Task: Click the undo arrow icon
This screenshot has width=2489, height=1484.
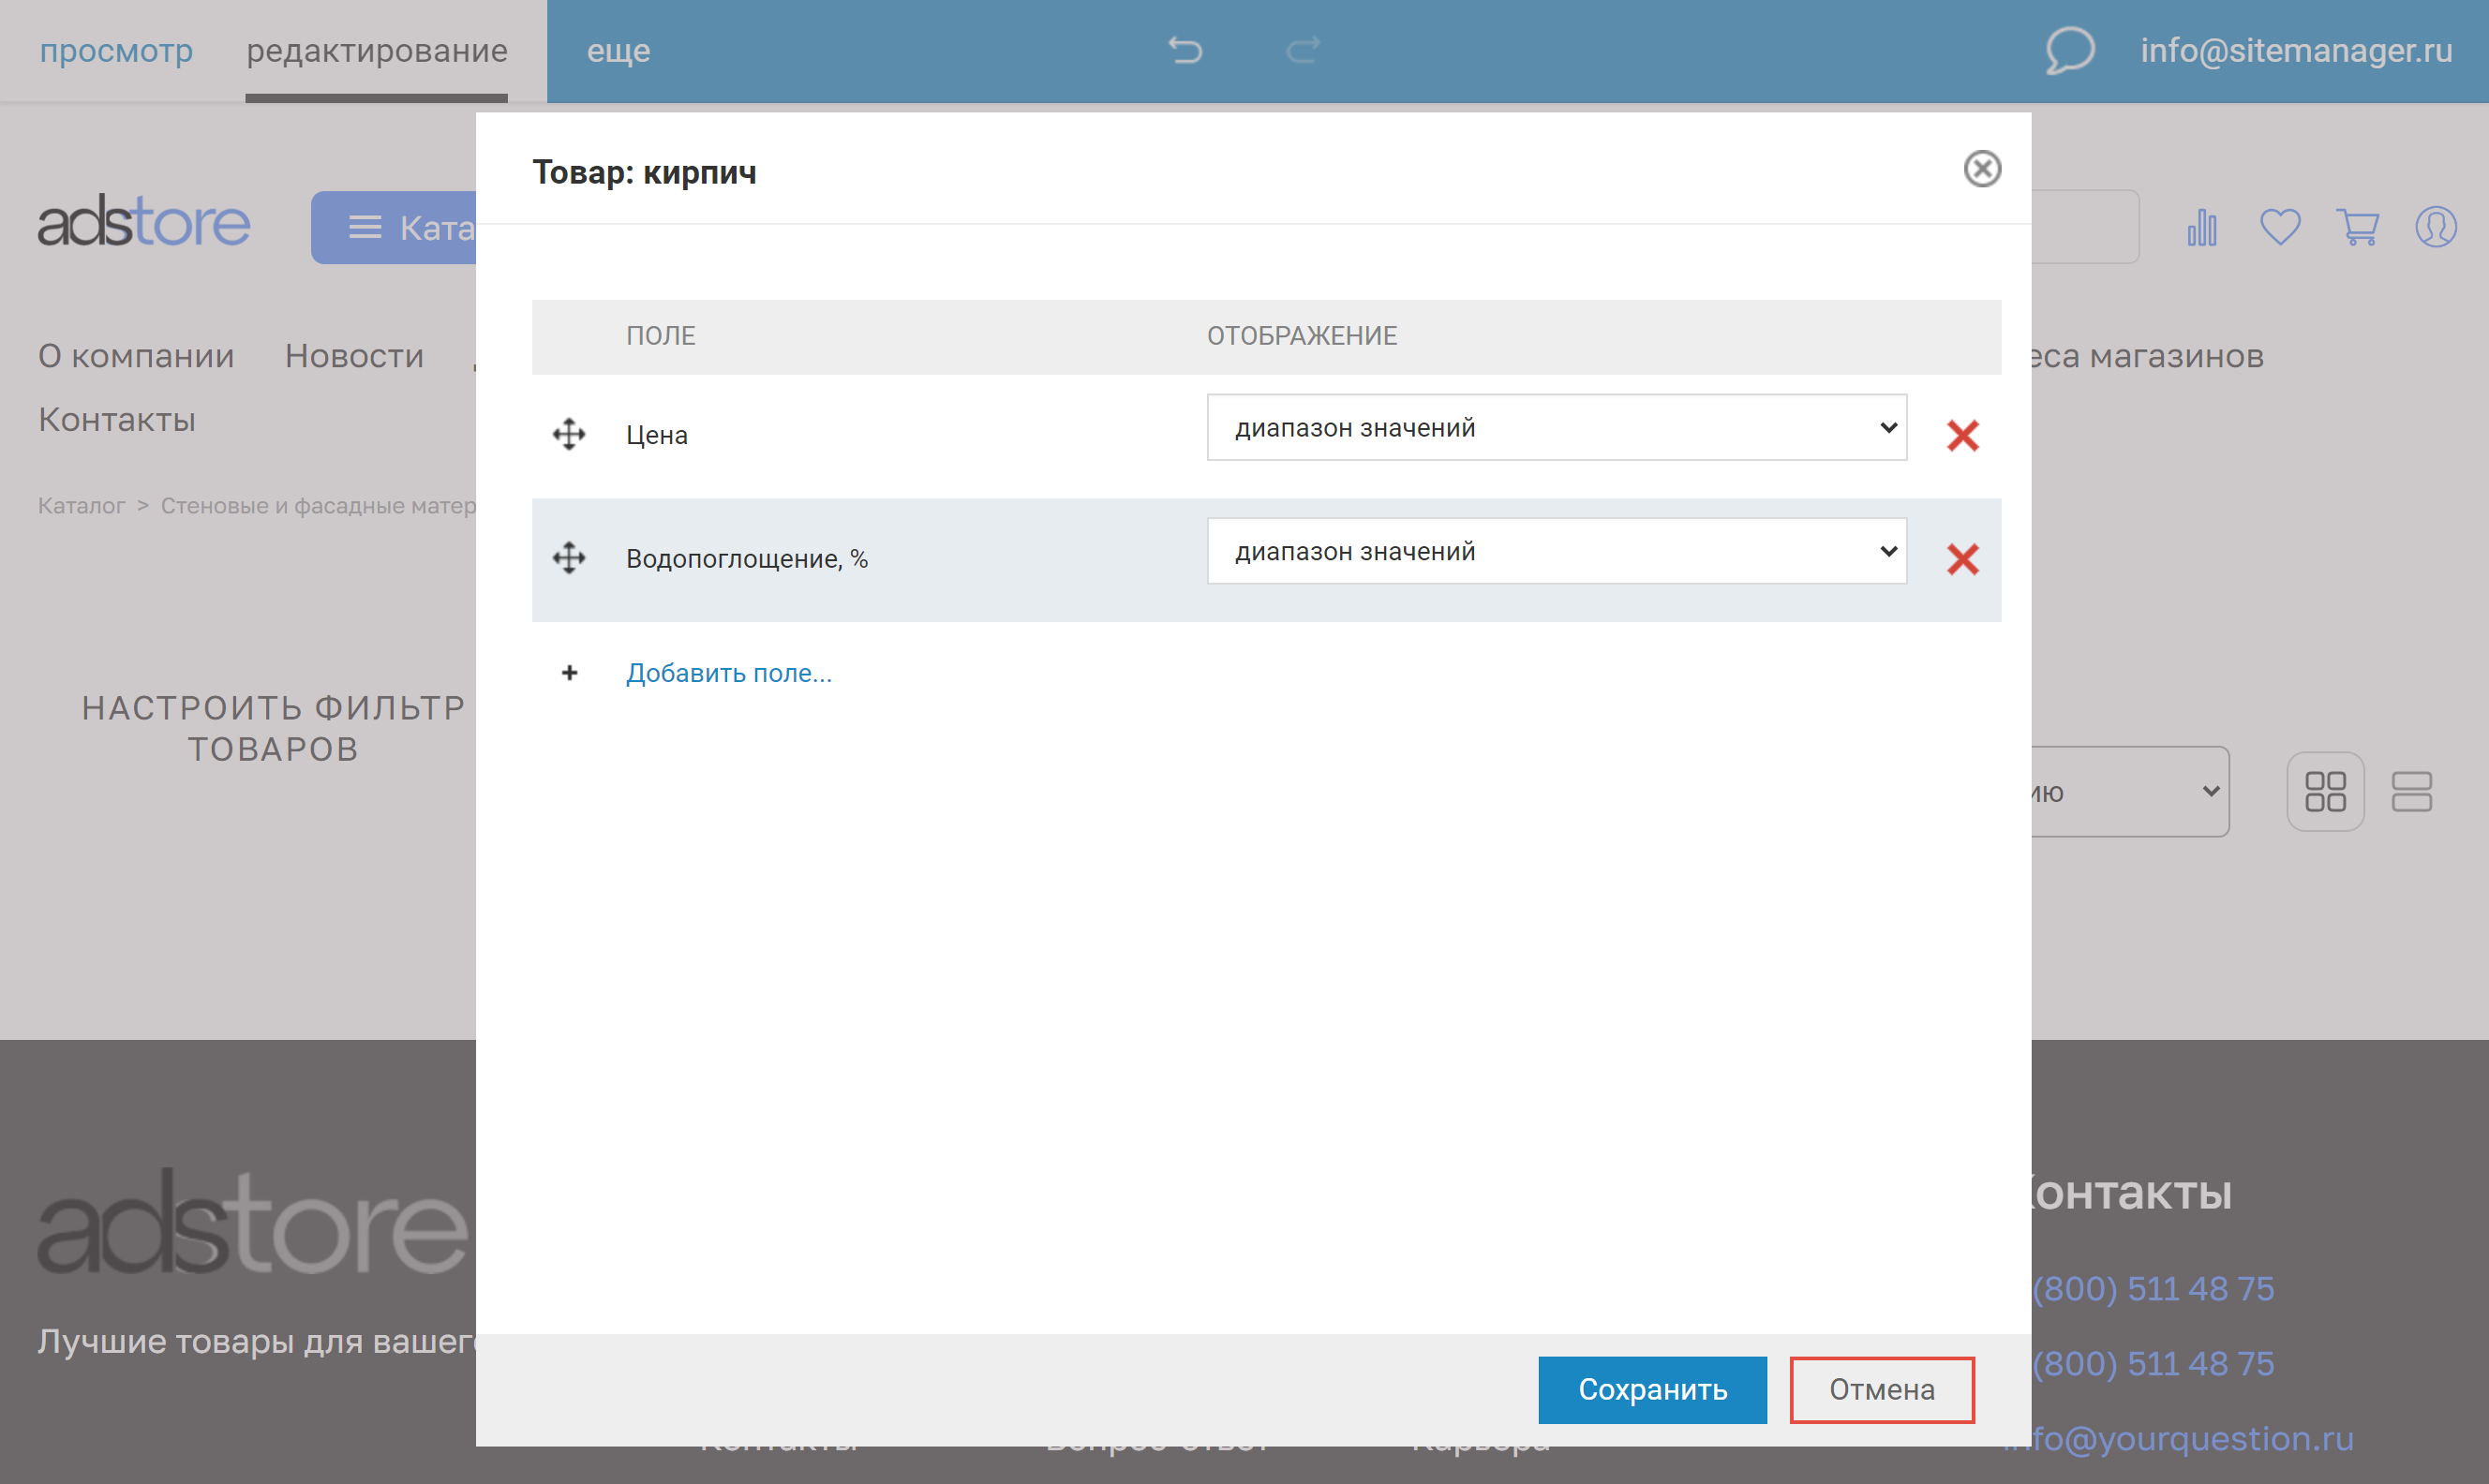Action: [x=1185, y=50]
